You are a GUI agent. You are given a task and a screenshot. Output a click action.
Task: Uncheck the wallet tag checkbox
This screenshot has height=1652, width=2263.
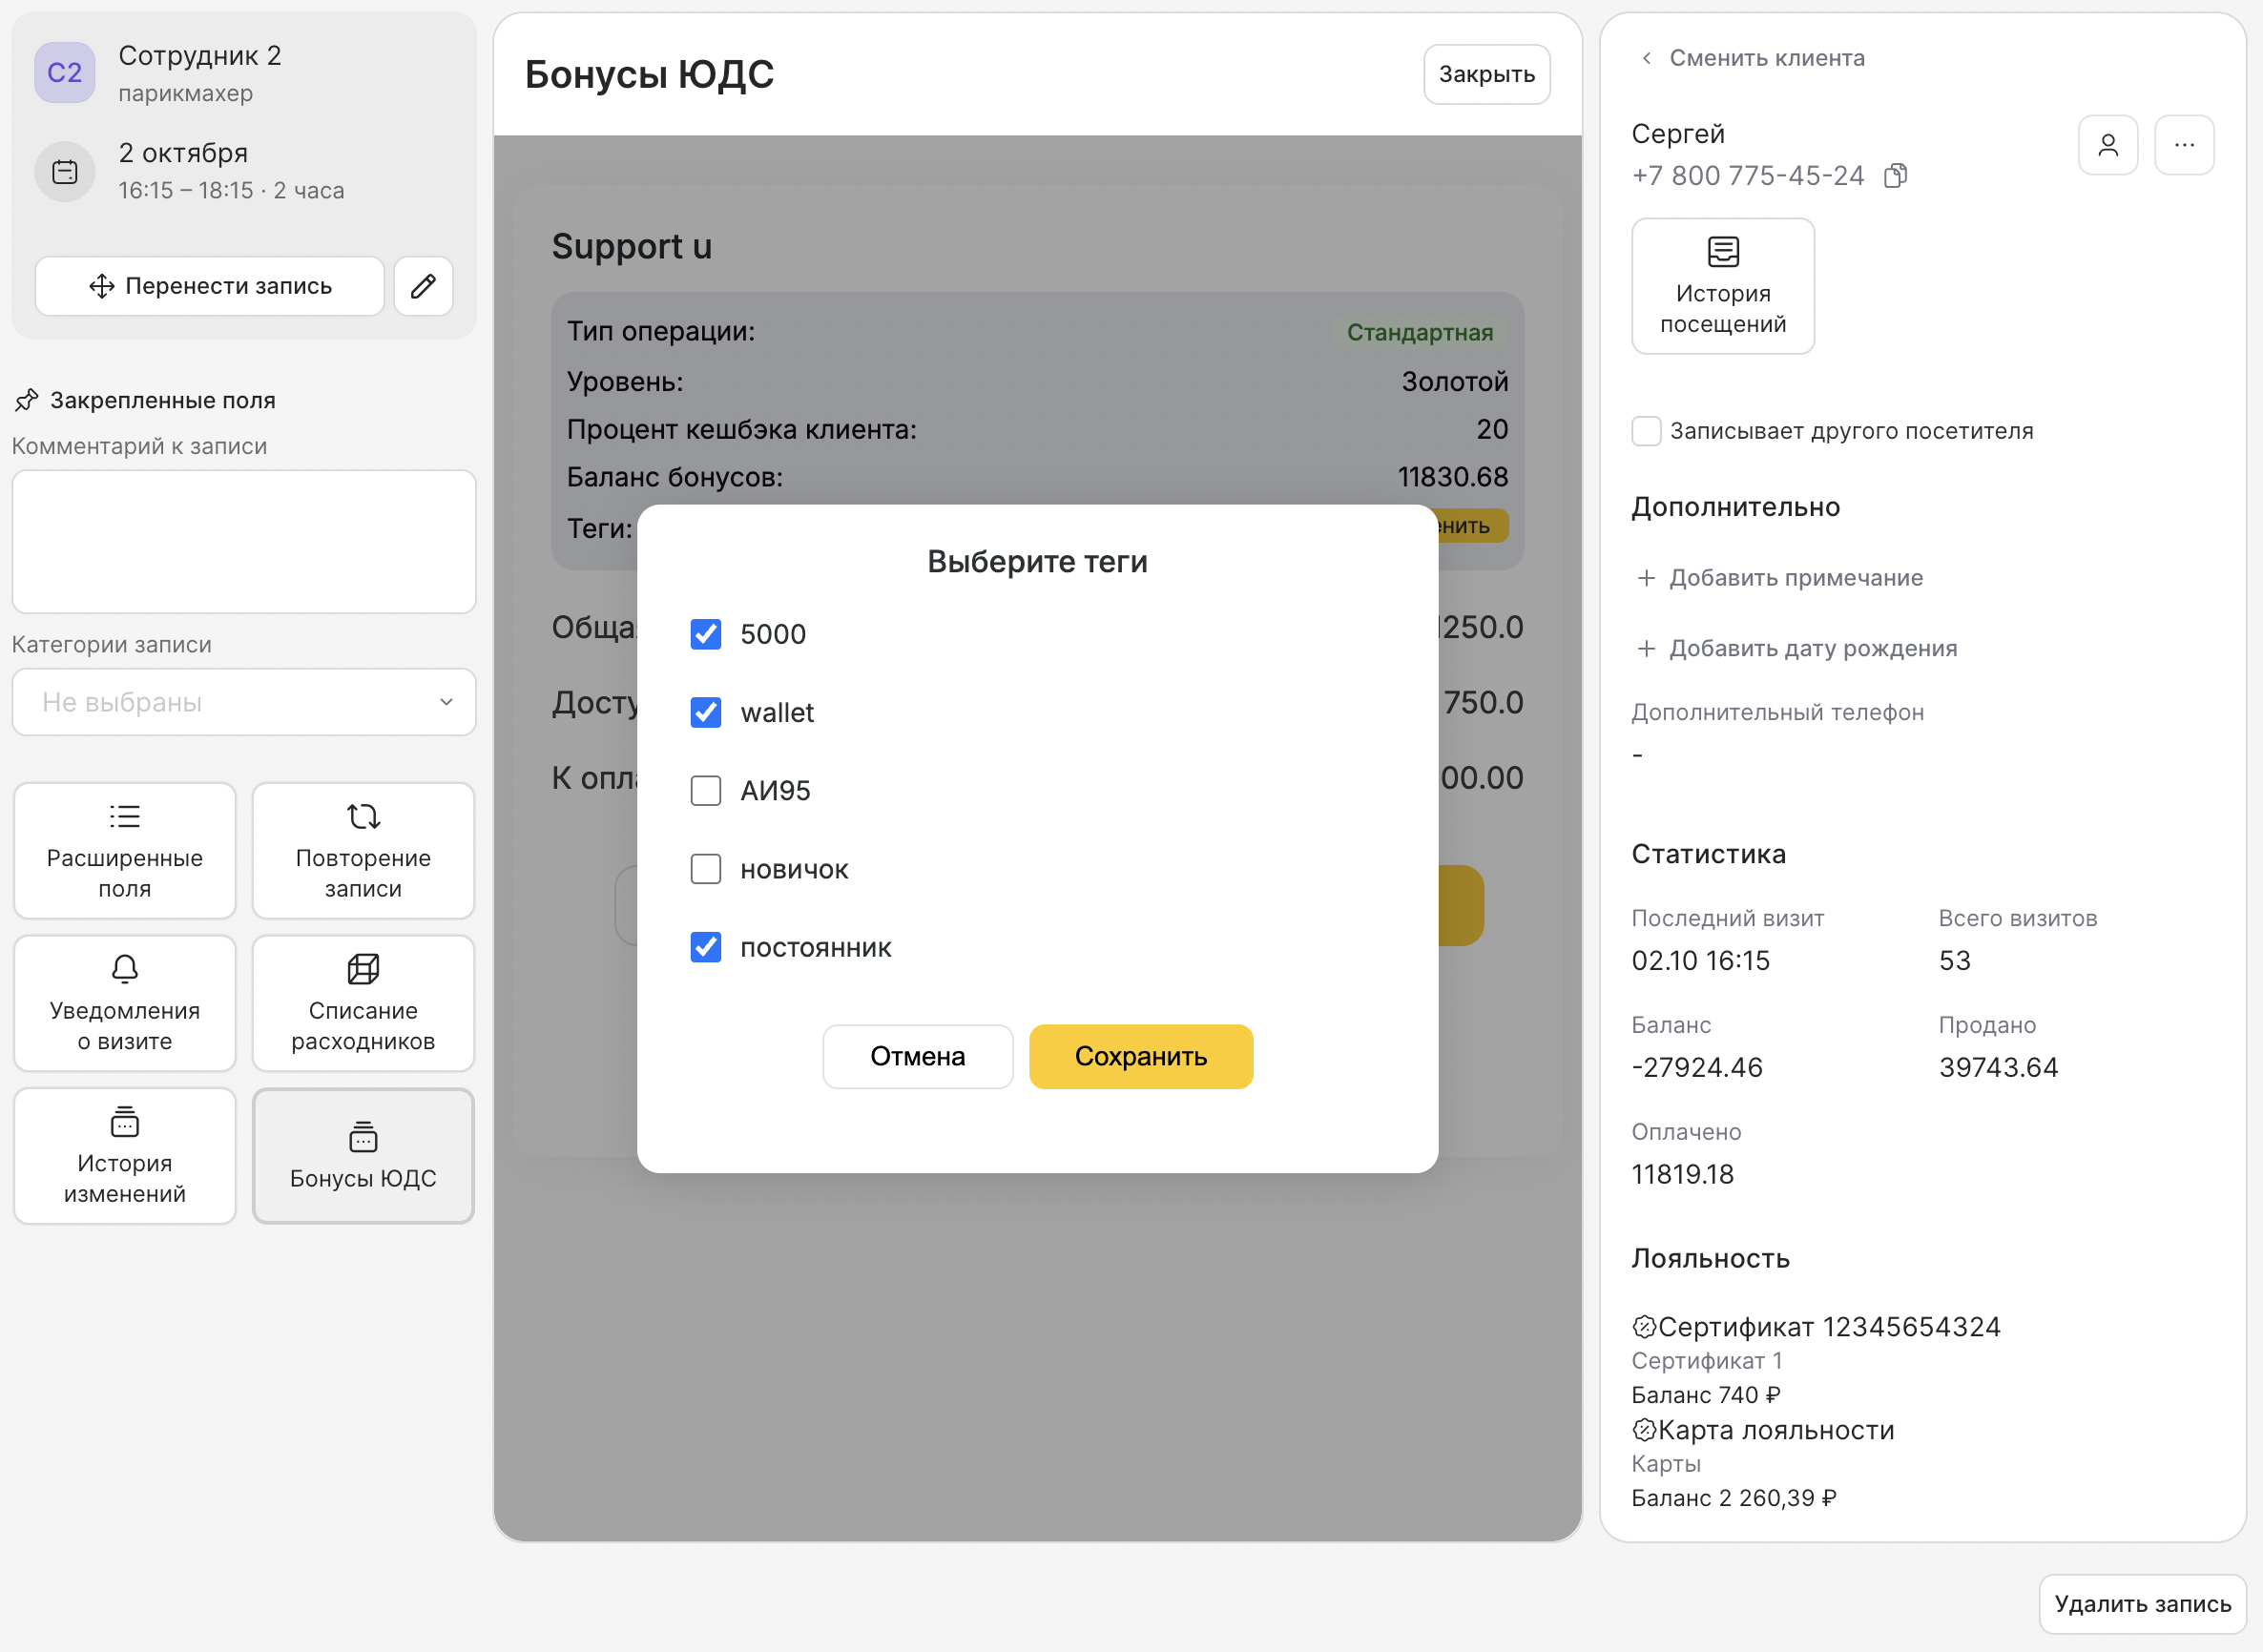(x=706, y=712)
